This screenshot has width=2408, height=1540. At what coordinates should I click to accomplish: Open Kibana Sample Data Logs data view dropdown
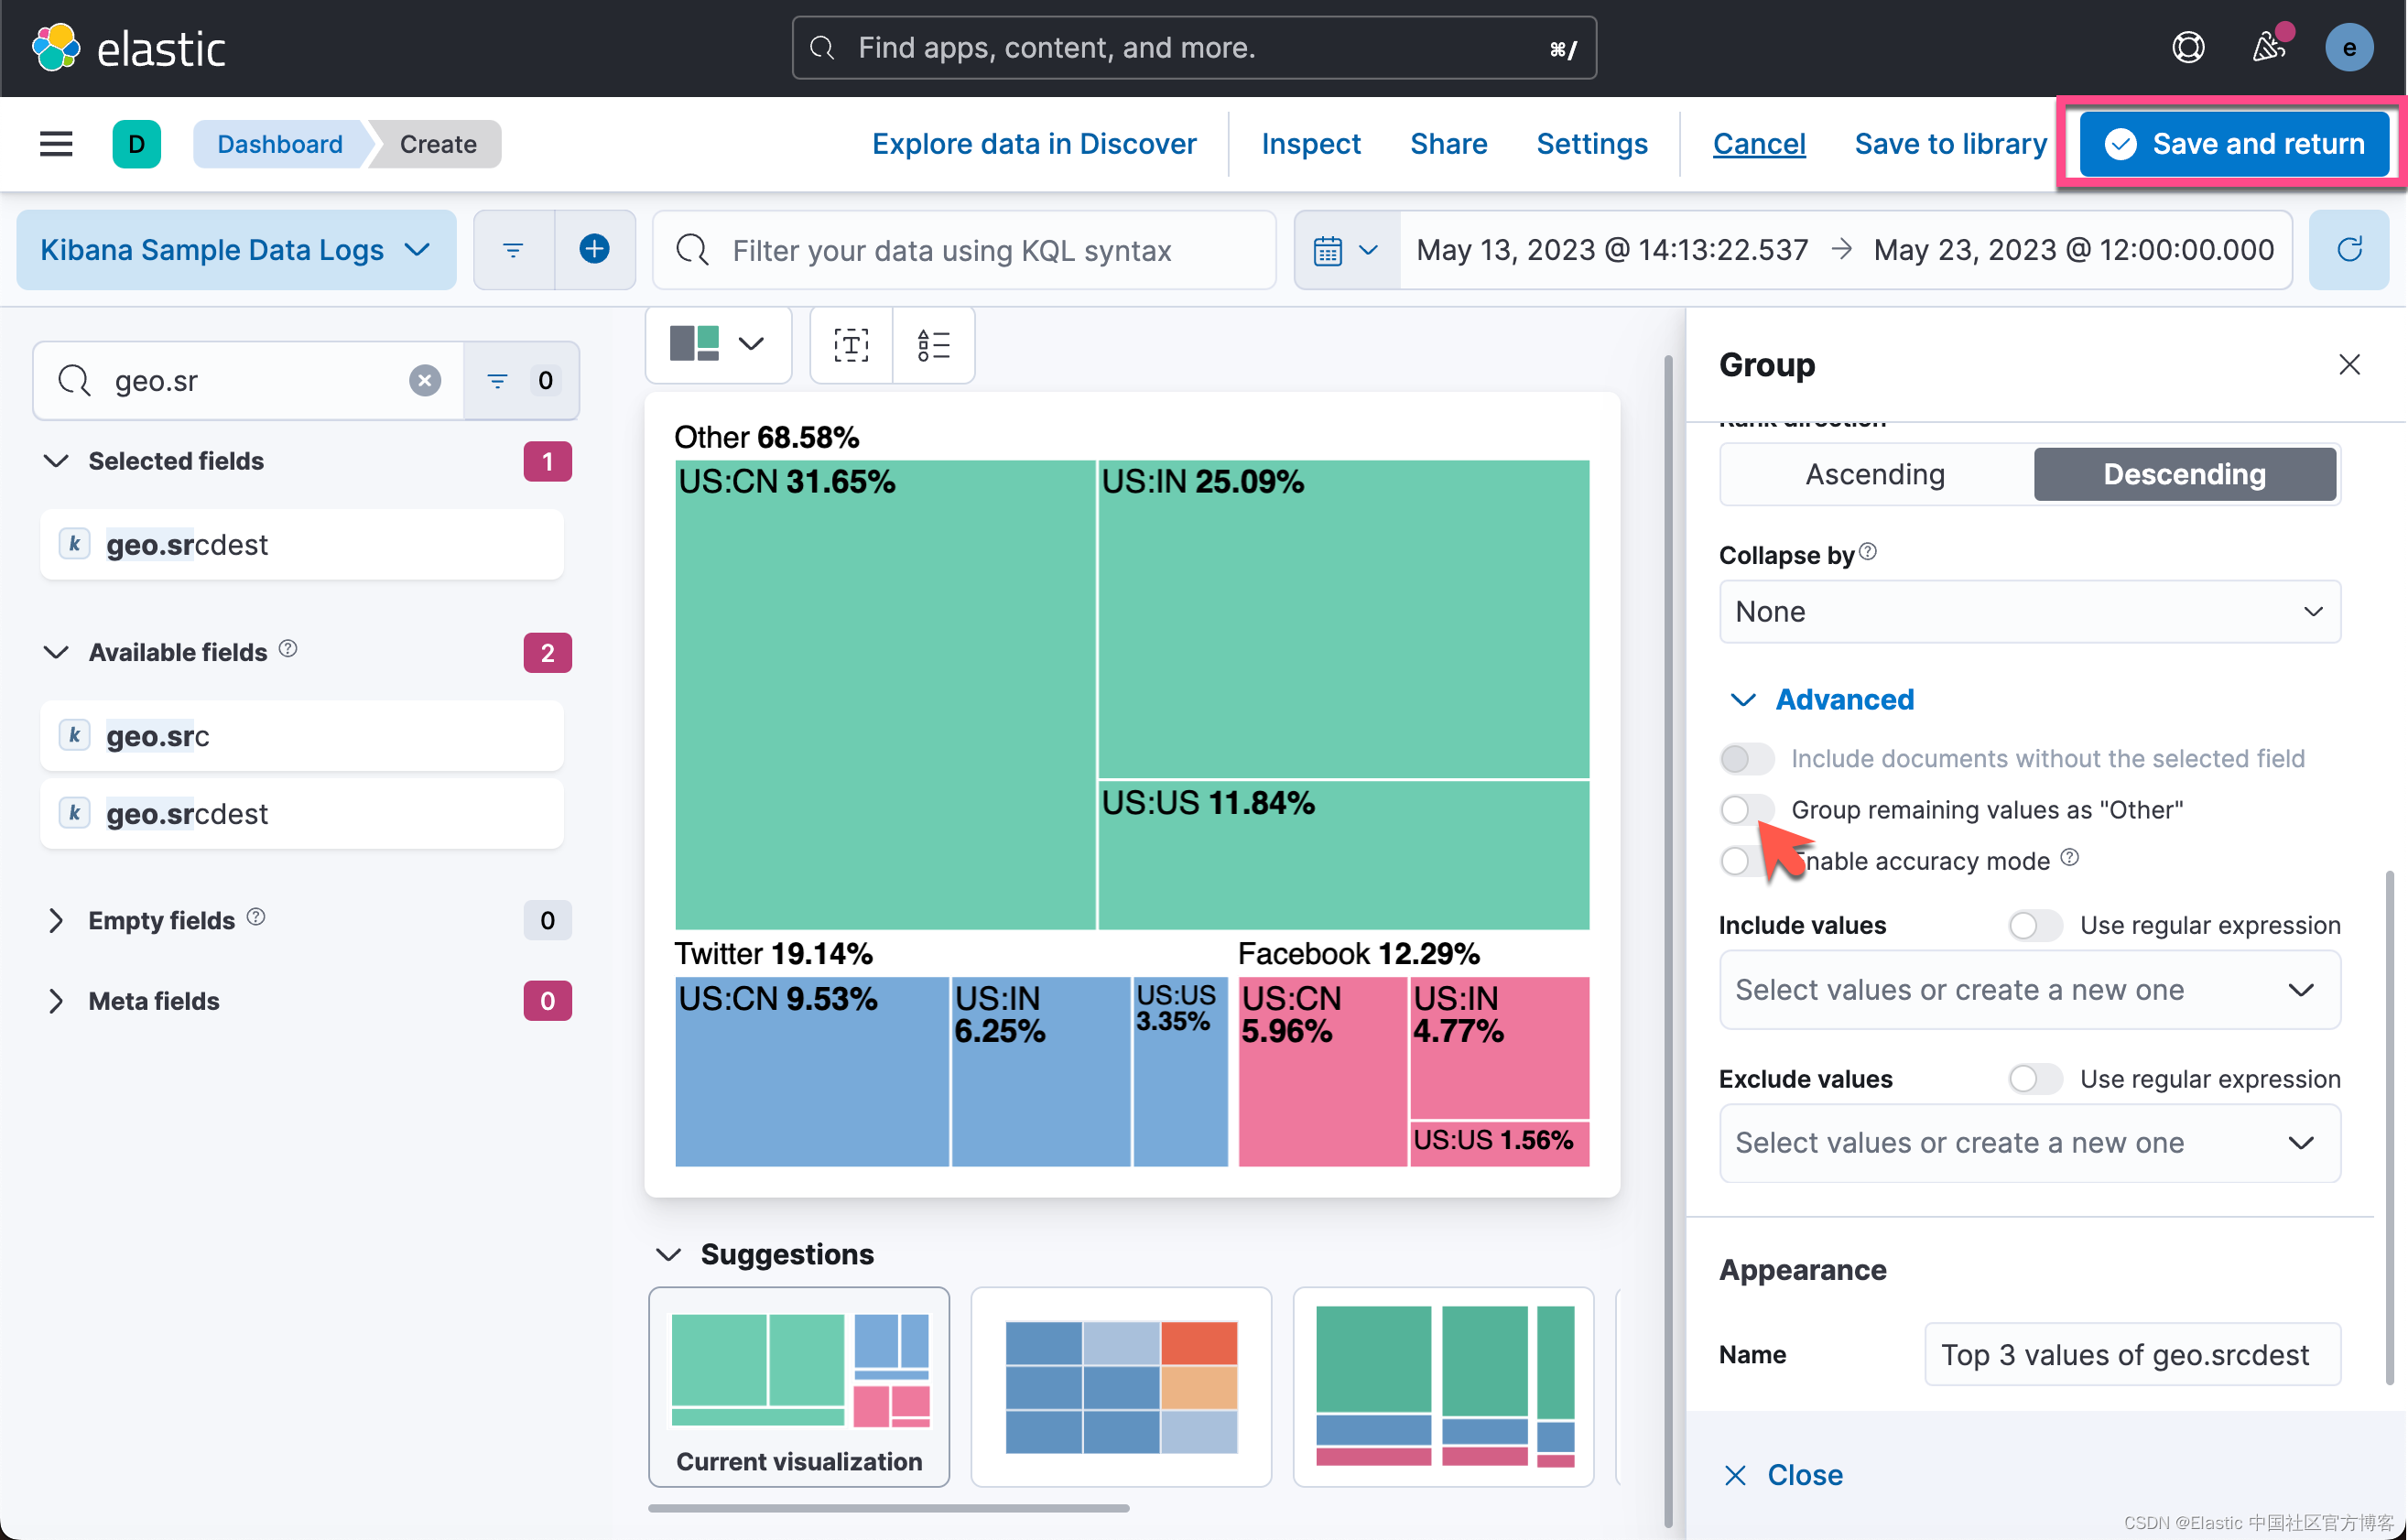pos(236,250)
